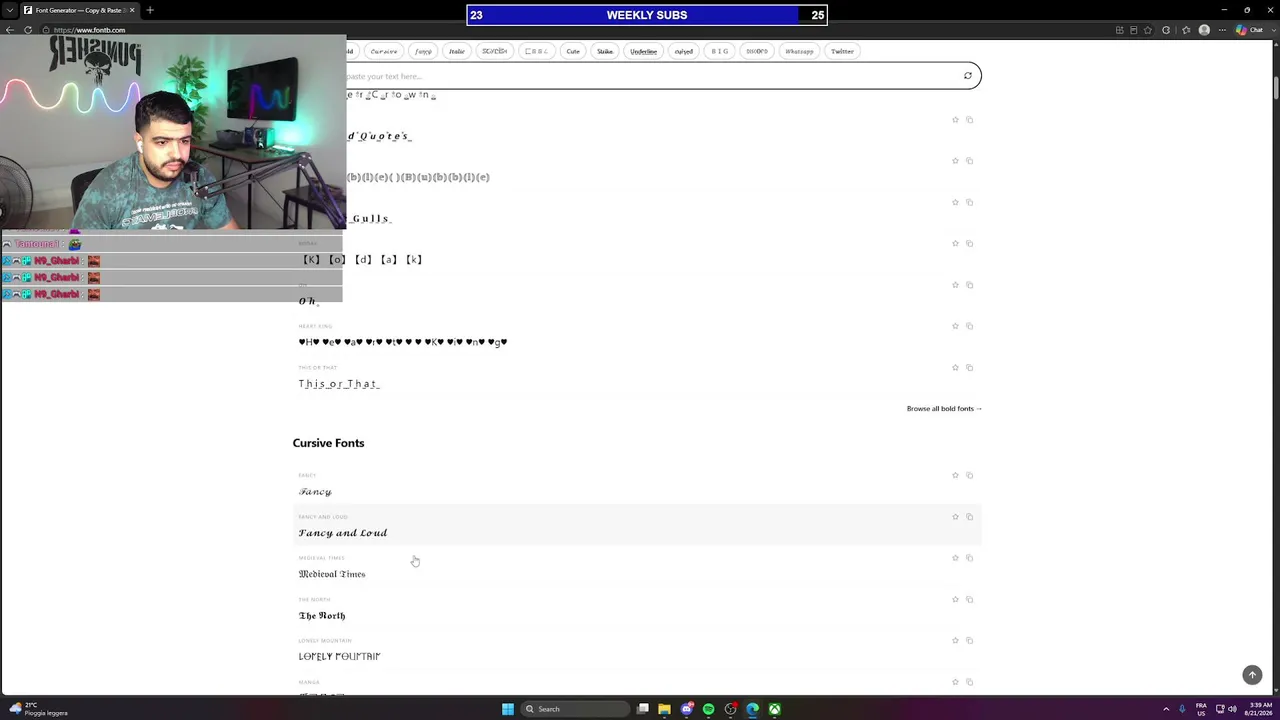Open Discord from the taskbar

coord(686,709)
